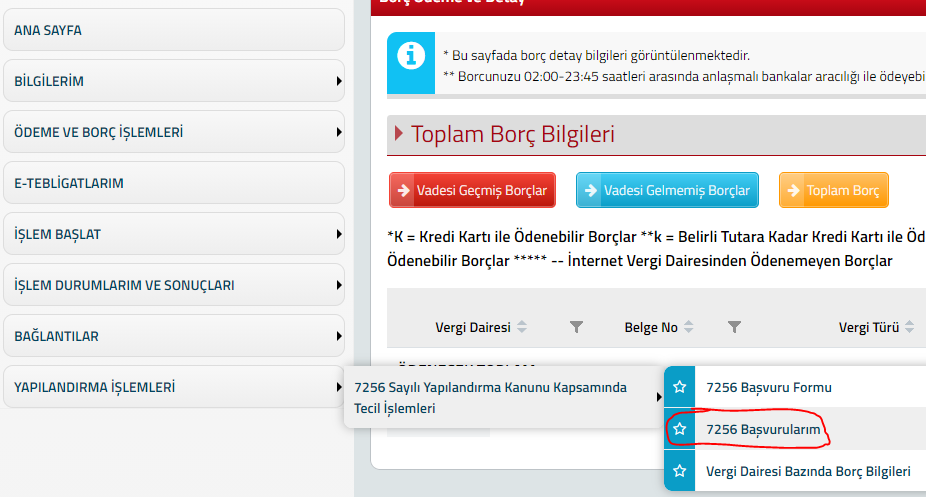Screen dimensions: 926x497
Task: Click the Toplam Borç button
Action: [x=834, y=190]
